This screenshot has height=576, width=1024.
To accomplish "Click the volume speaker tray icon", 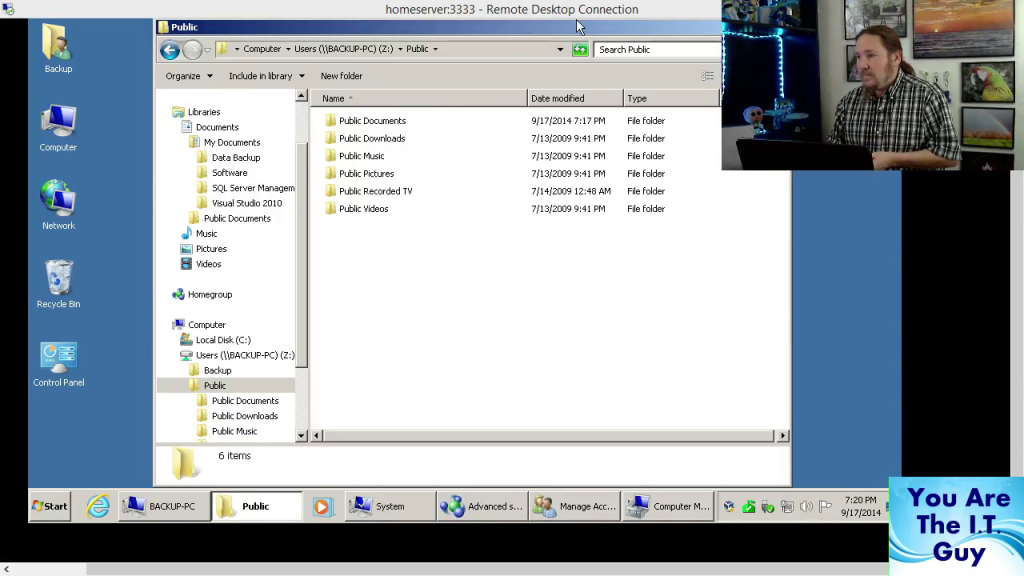I will [807, 507].
